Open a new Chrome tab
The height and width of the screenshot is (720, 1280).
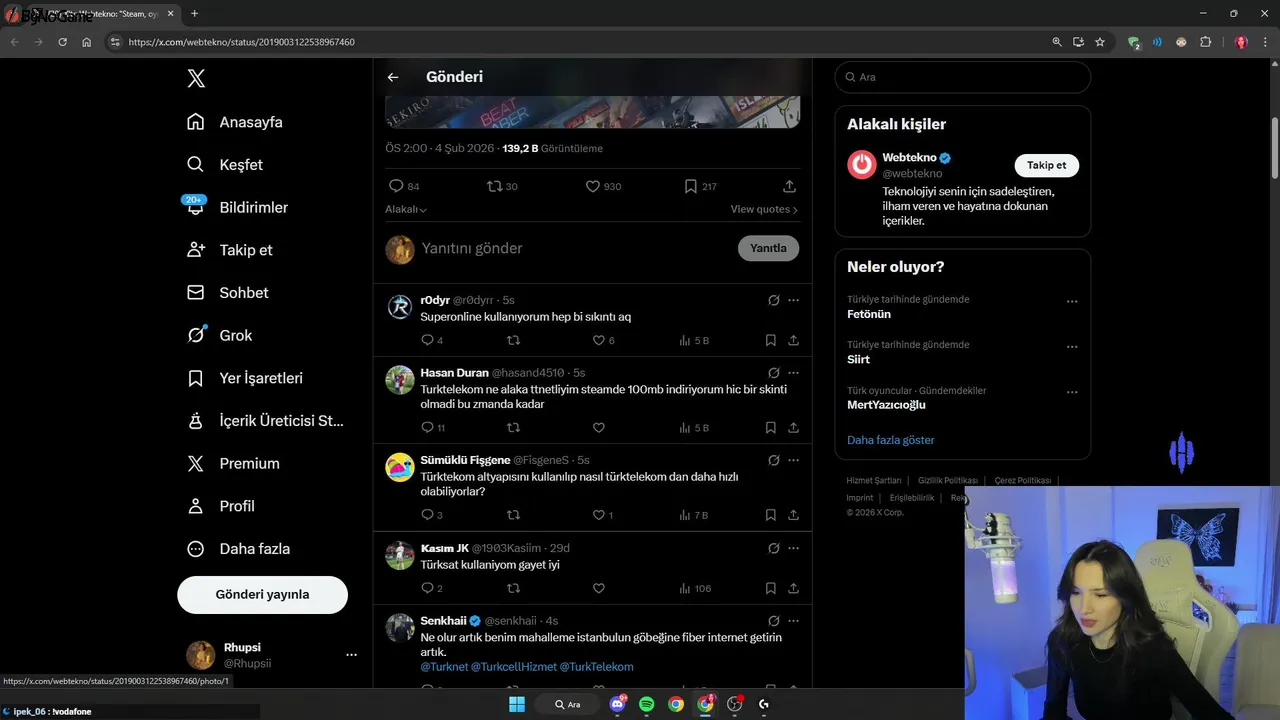tap(194, 13)
